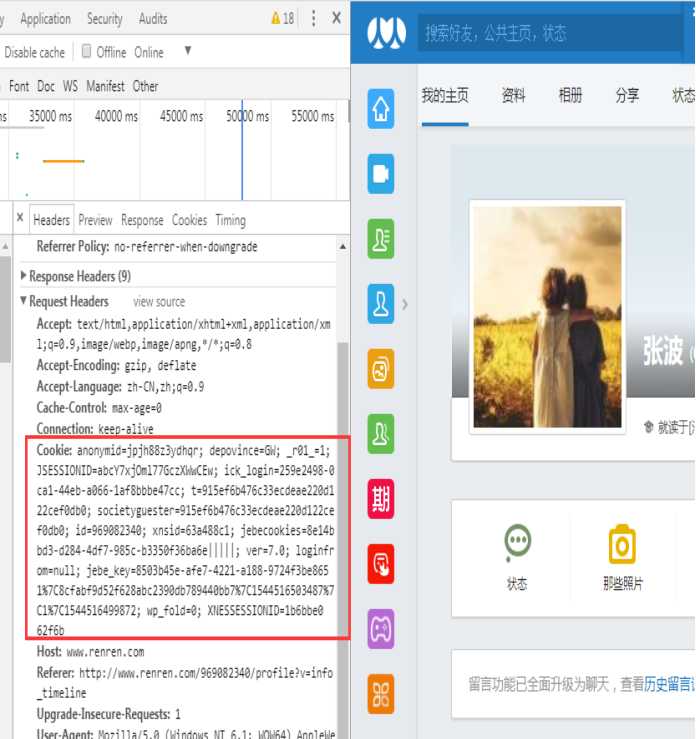696x739 pixels.
Task: Click Disable cache label
Action: click(x=34, y=52)
